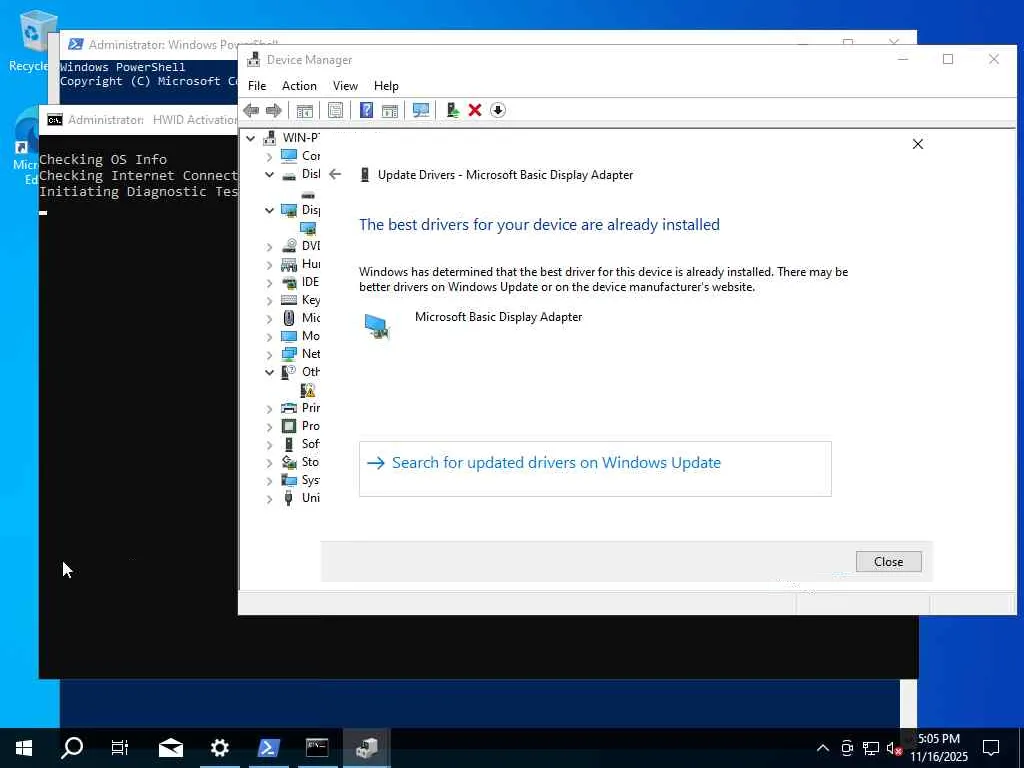Expand the Human Interface Devices chevron
The height and width of the screenshot is (768, 1024).
tap(269, 264)
